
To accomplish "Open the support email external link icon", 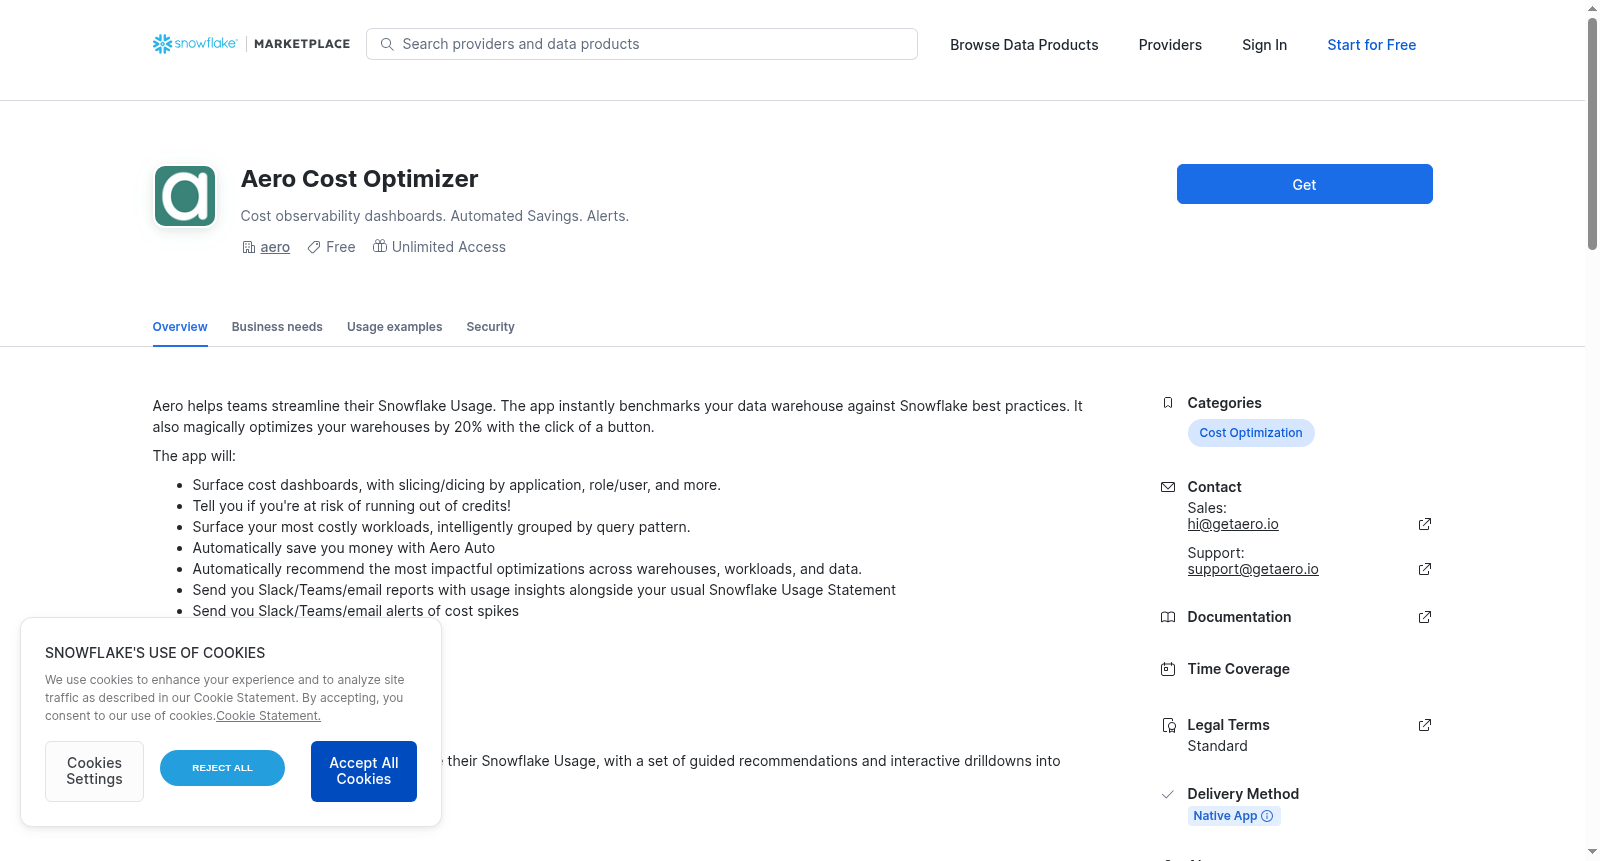I will (x=1425, y=569).
